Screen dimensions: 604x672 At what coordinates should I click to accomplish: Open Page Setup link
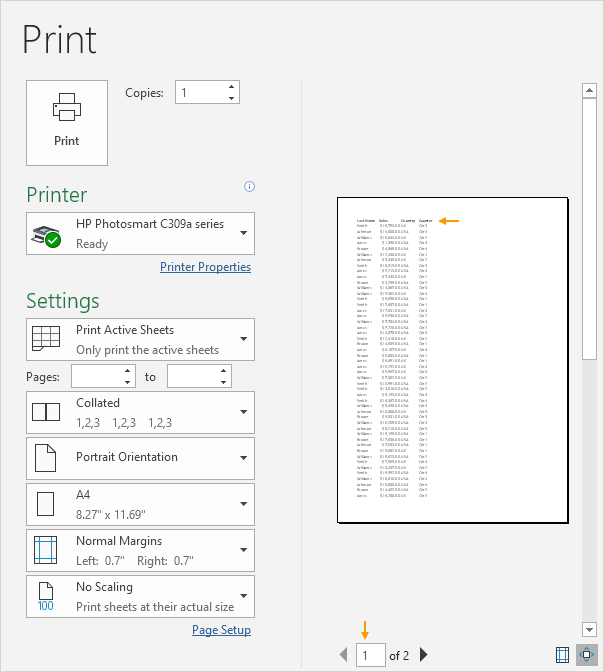click(x=221, y=631)
